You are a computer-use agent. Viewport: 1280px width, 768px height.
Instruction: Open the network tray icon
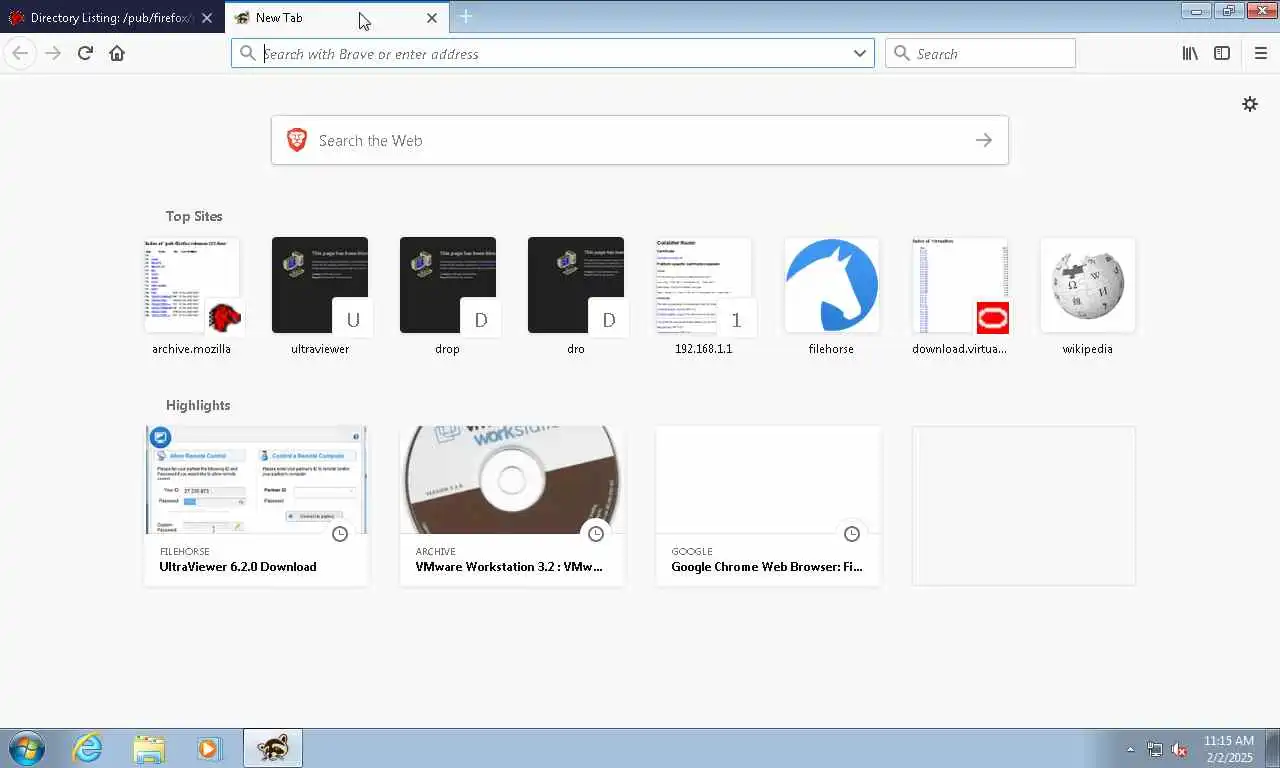click(x=1155, y=749)
